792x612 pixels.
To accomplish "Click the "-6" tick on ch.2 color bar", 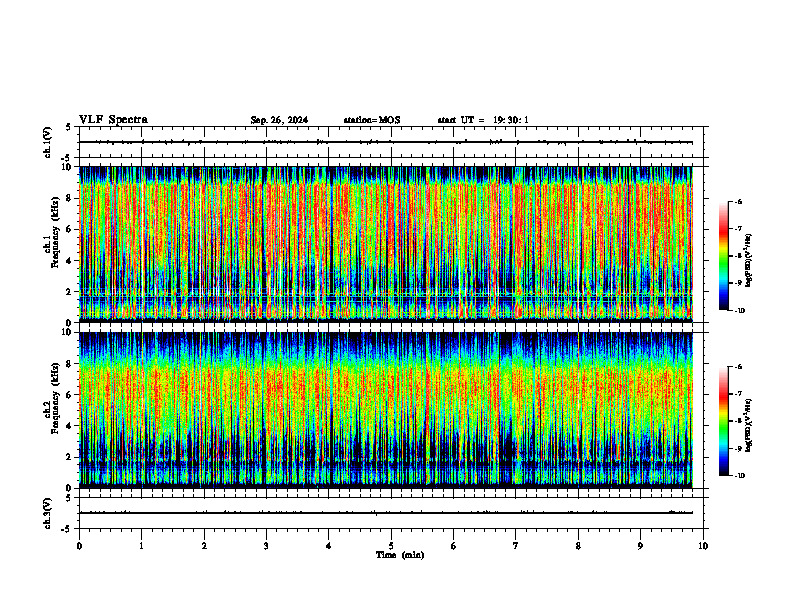I will coord(738,367).
